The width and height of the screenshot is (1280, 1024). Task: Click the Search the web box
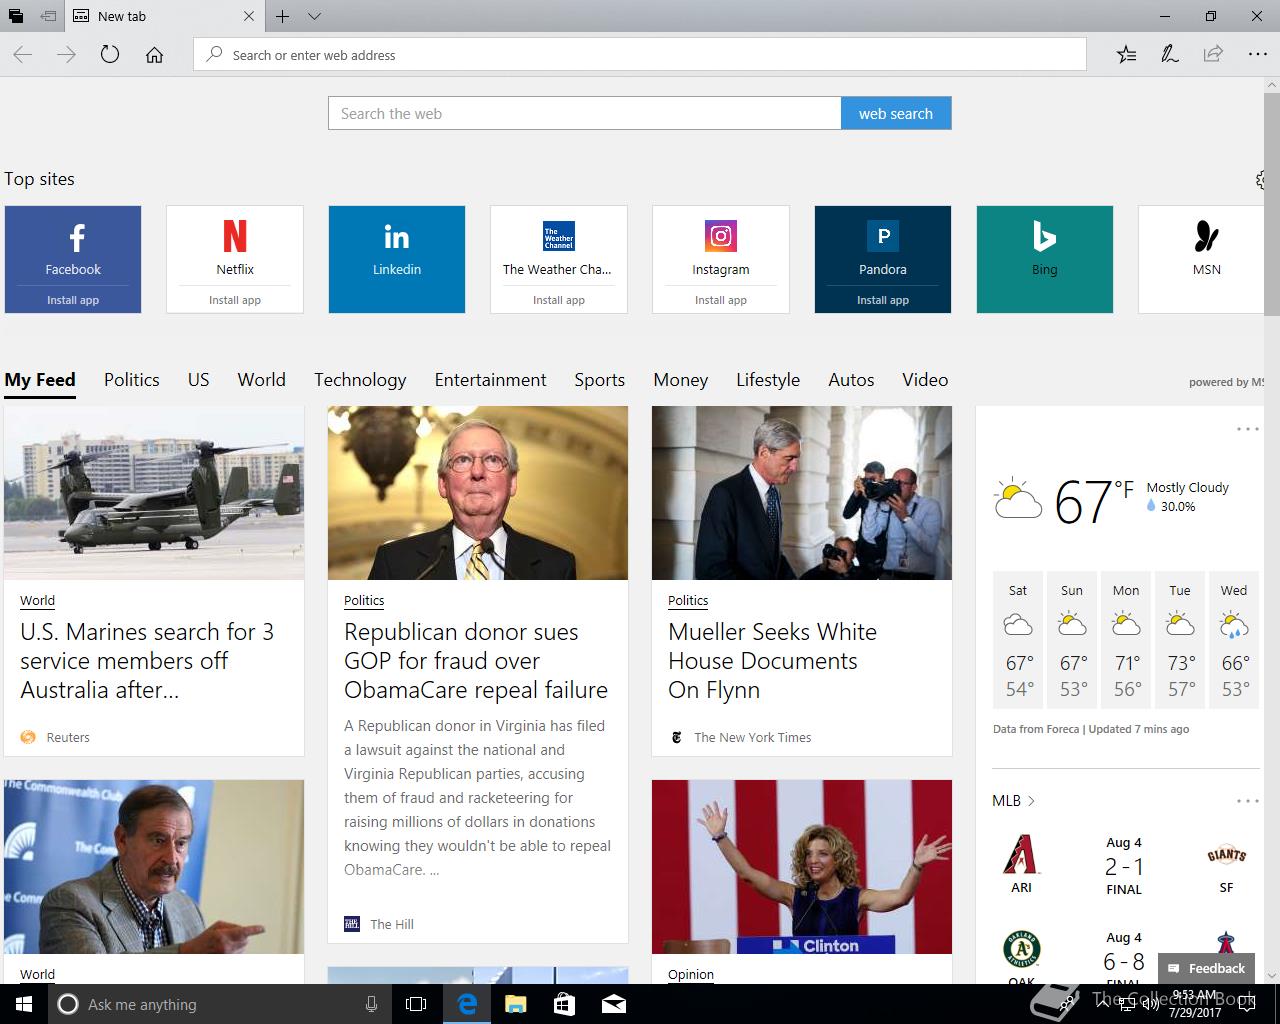[x=585, y=113]
